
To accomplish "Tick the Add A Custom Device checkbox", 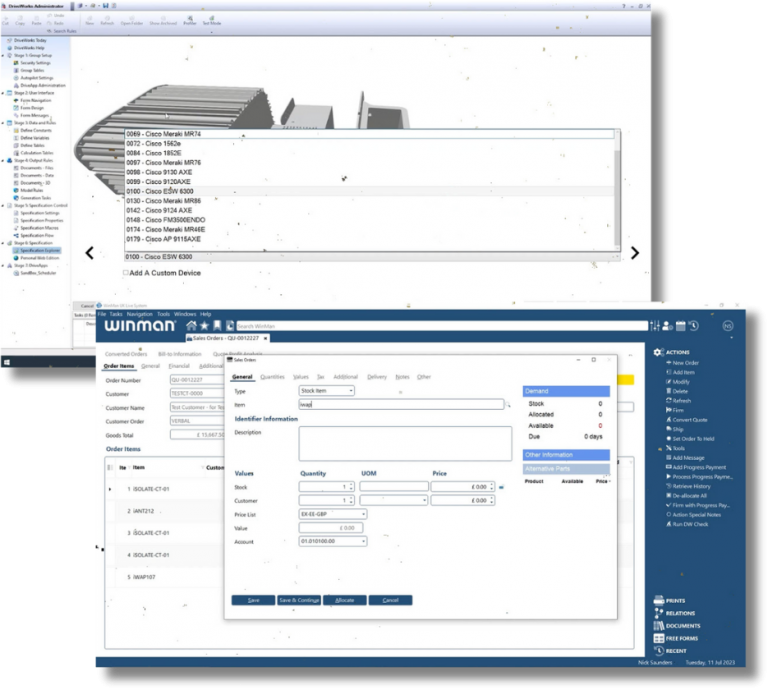I will coord(126,272).
